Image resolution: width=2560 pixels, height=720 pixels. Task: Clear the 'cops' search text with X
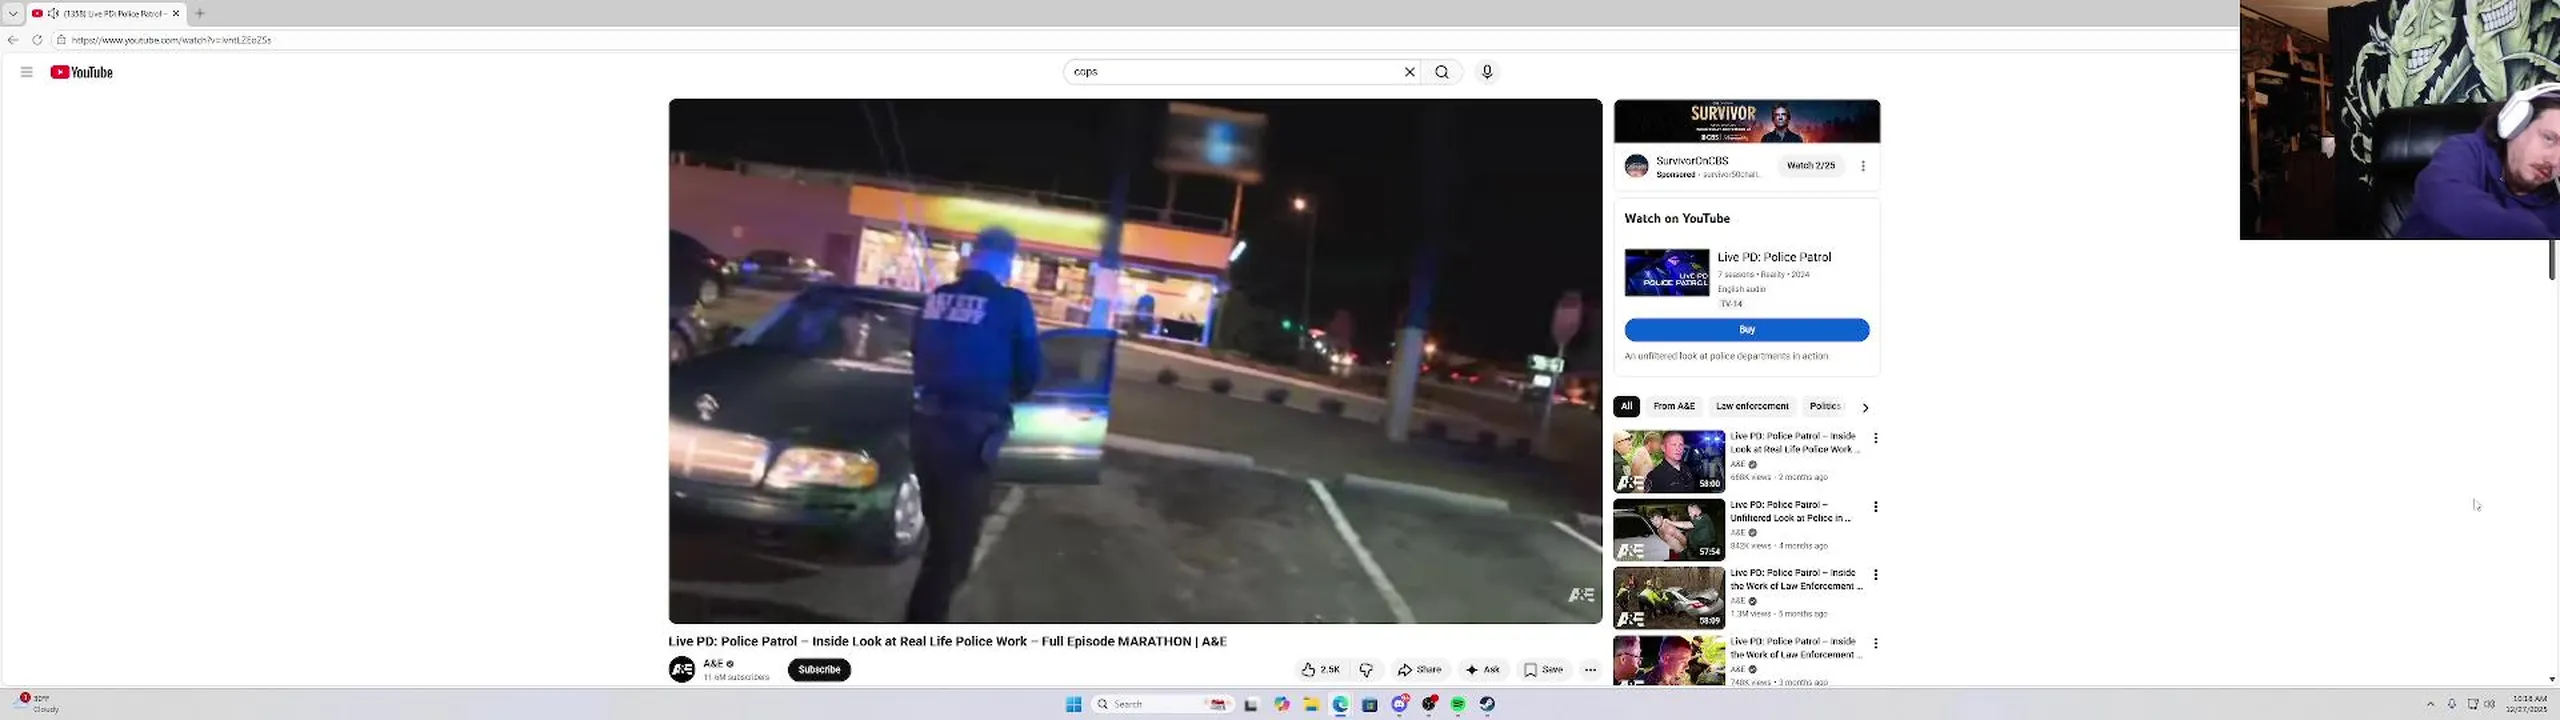(x=1410, y=72)
